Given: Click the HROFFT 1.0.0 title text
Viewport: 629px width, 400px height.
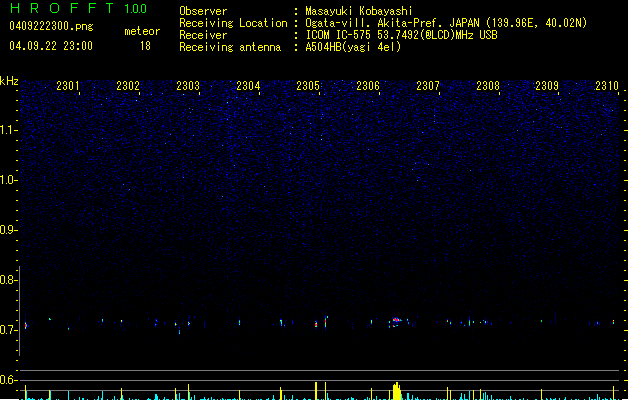Looking at the screenshot, I should 78,8.
